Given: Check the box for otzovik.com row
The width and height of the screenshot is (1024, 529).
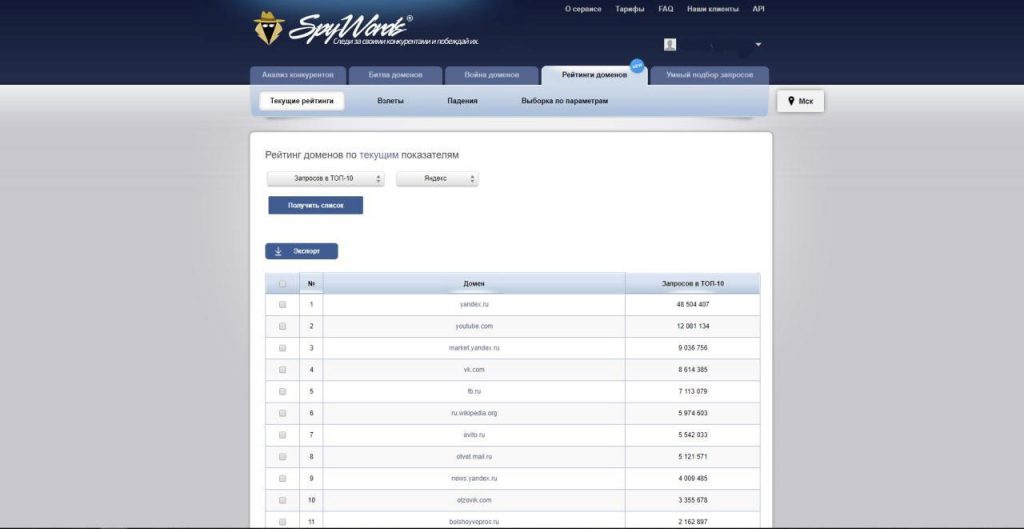Looking at the screenshot, I should [282, 500].
